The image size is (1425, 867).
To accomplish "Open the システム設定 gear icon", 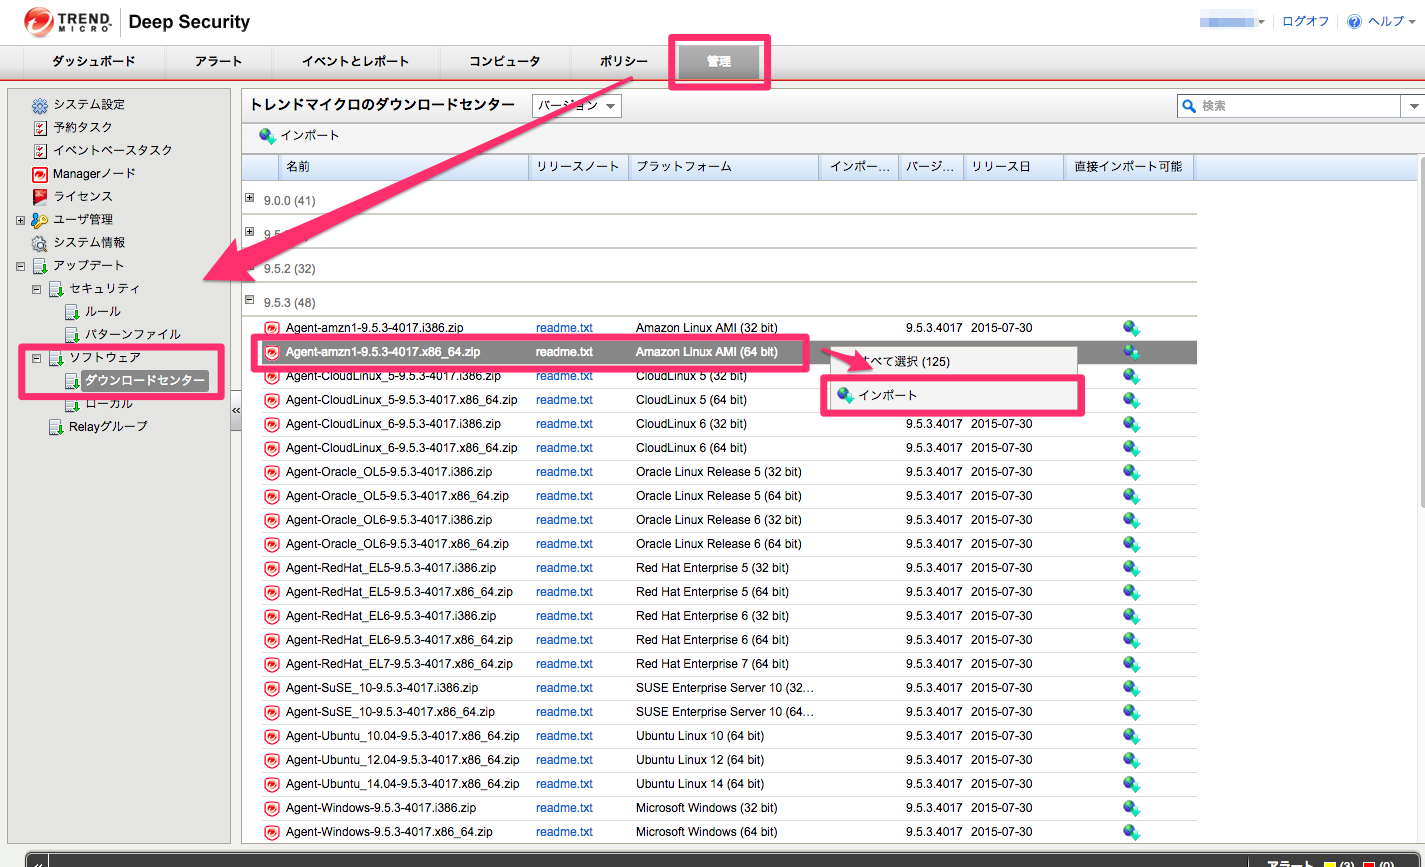I will [x=39, y=104].
